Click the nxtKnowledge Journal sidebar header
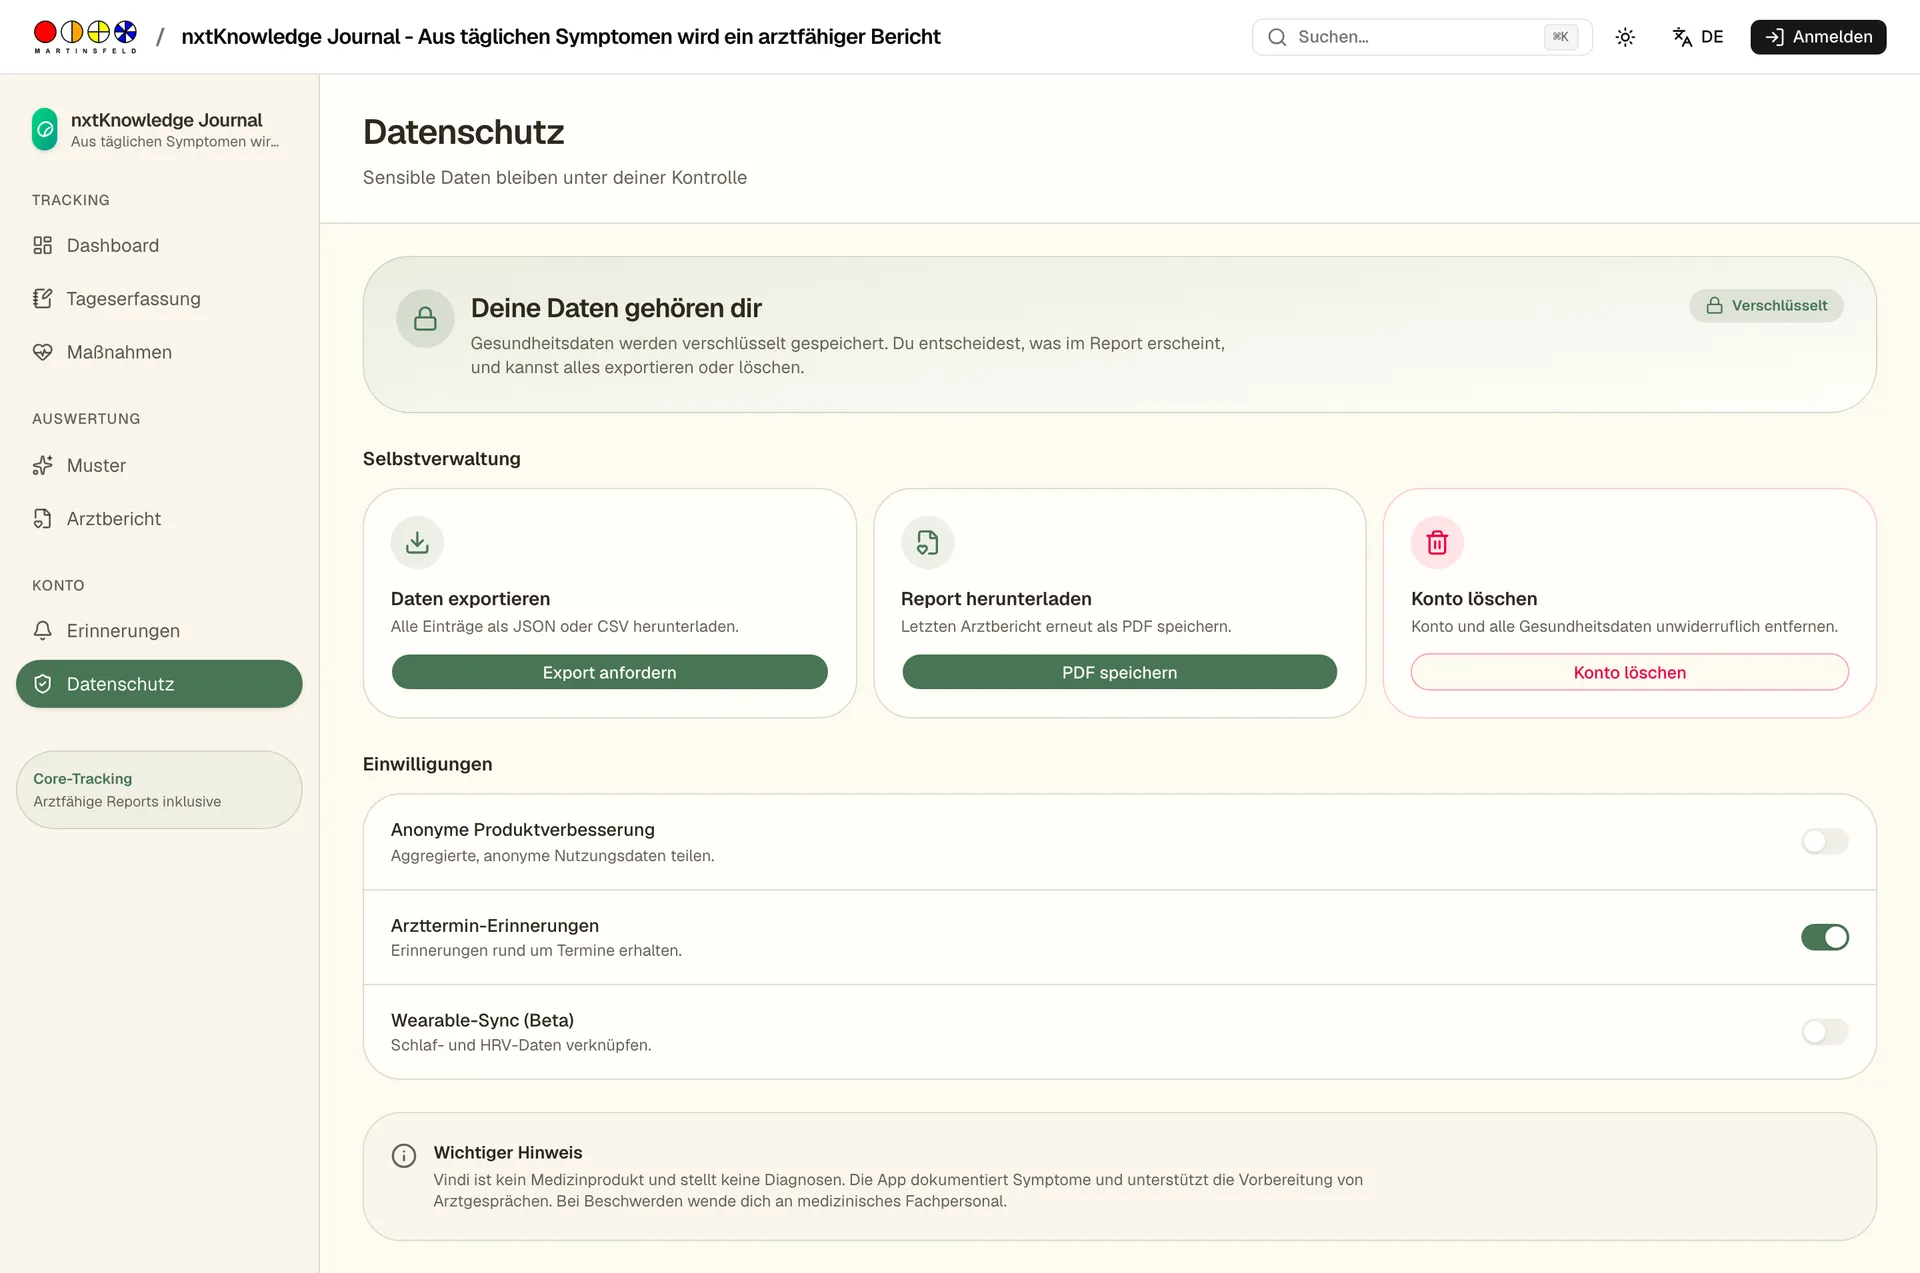The image size is (1920, 1273). tap(159, 129)
